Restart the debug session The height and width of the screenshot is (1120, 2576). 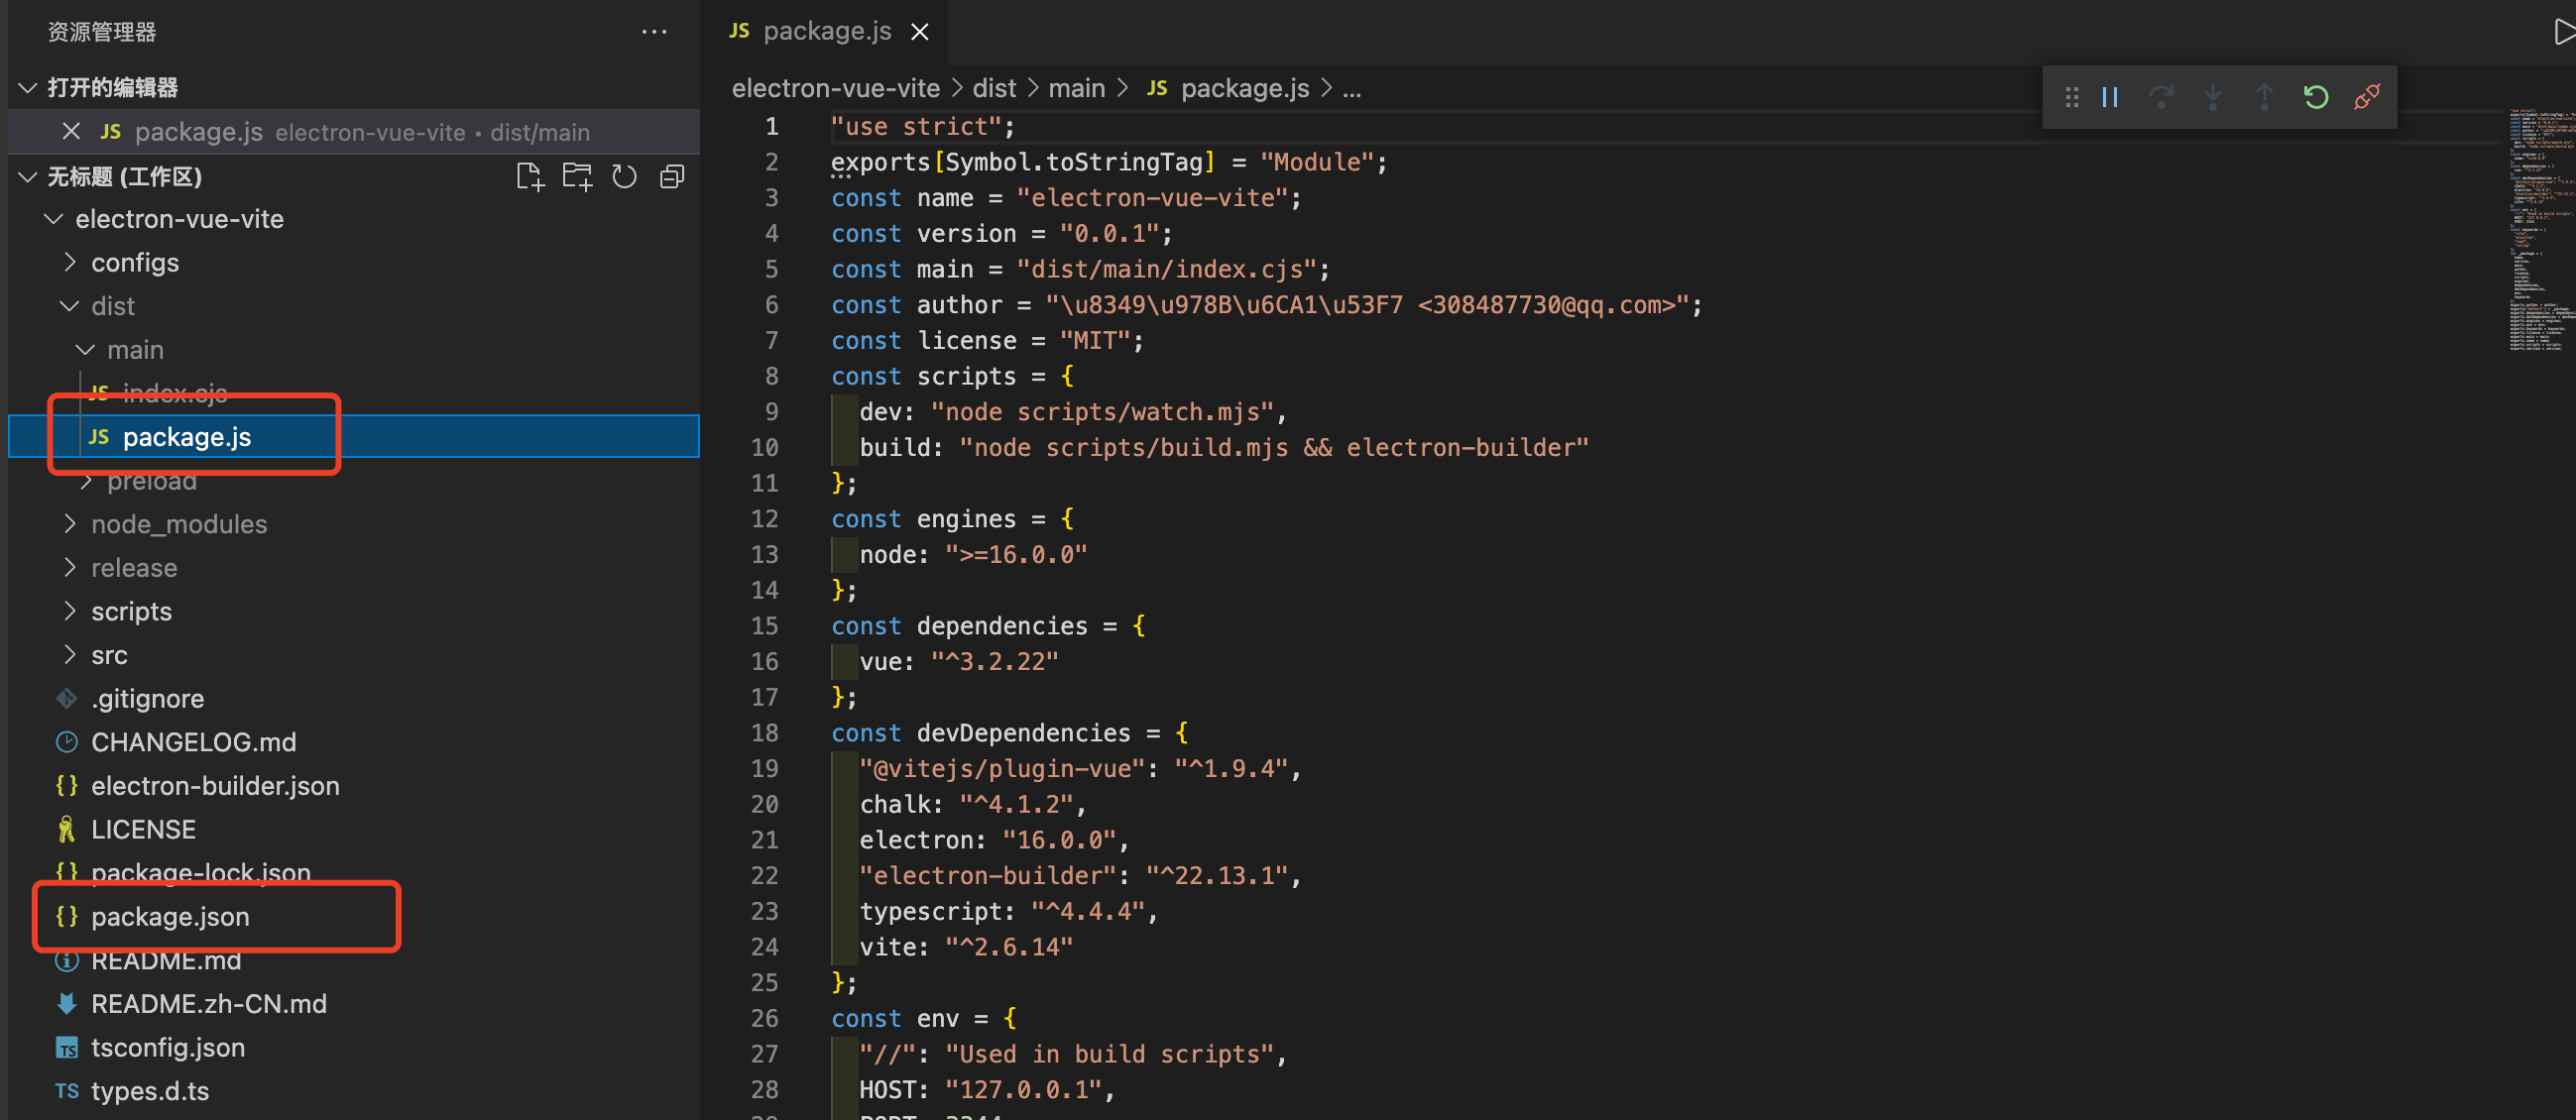point(2316,96)
